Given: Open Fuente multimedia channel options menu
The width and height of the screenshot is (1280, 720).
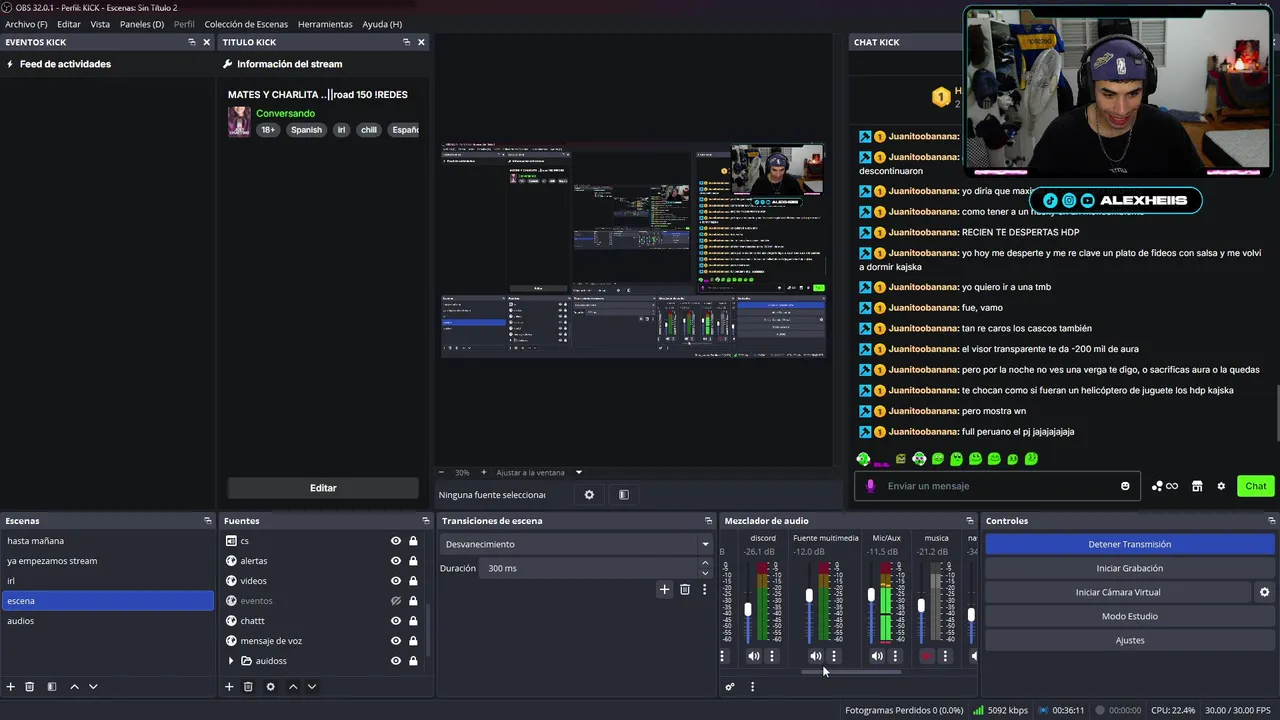Looking at the screenshot, I should point(834,656).
